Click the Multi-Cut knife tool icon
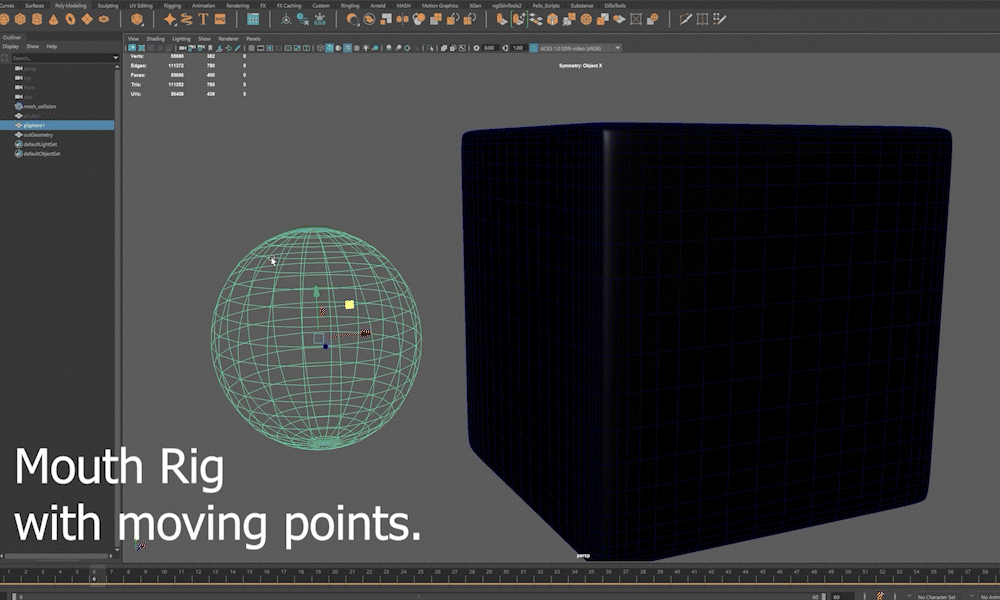This screenshot has width=1000, height=600. point(685,19)
